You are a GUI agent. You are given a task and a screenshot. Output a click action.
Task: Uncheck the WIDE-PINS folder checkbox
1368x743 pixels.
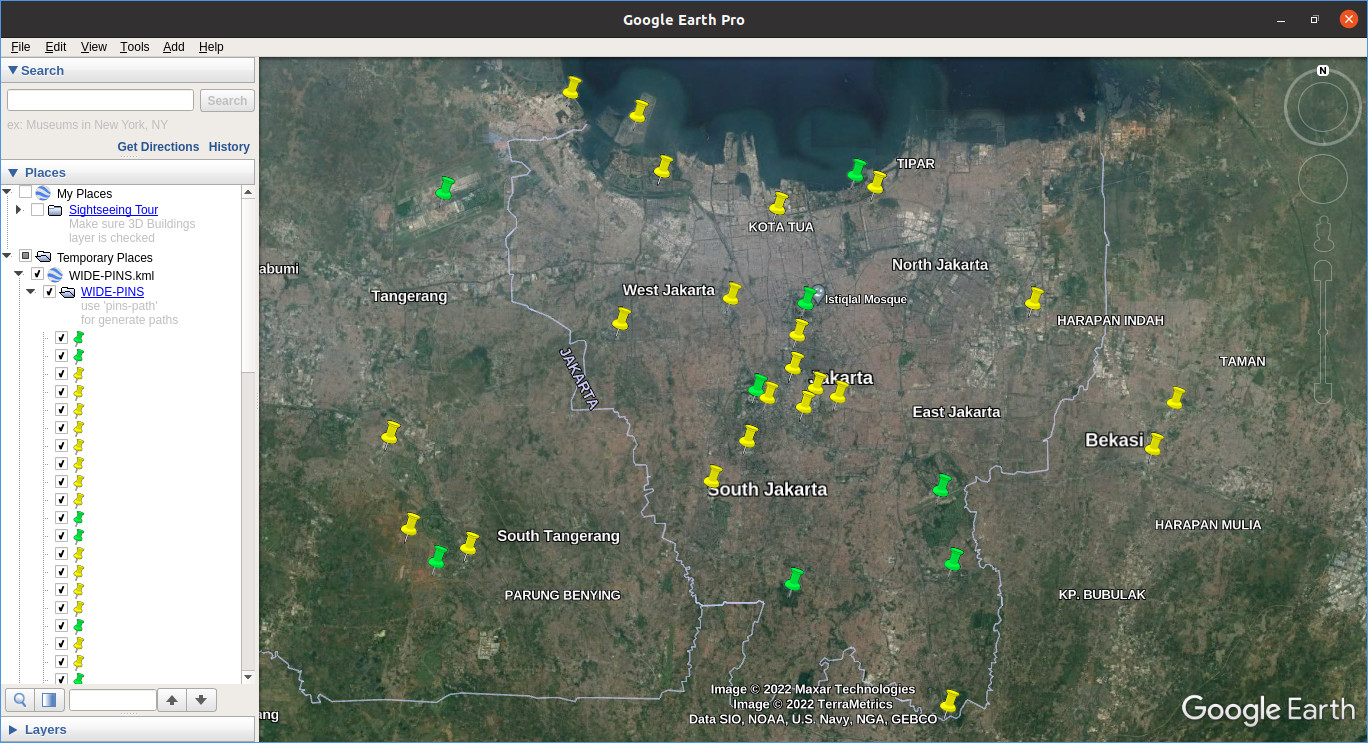[50, 292]
